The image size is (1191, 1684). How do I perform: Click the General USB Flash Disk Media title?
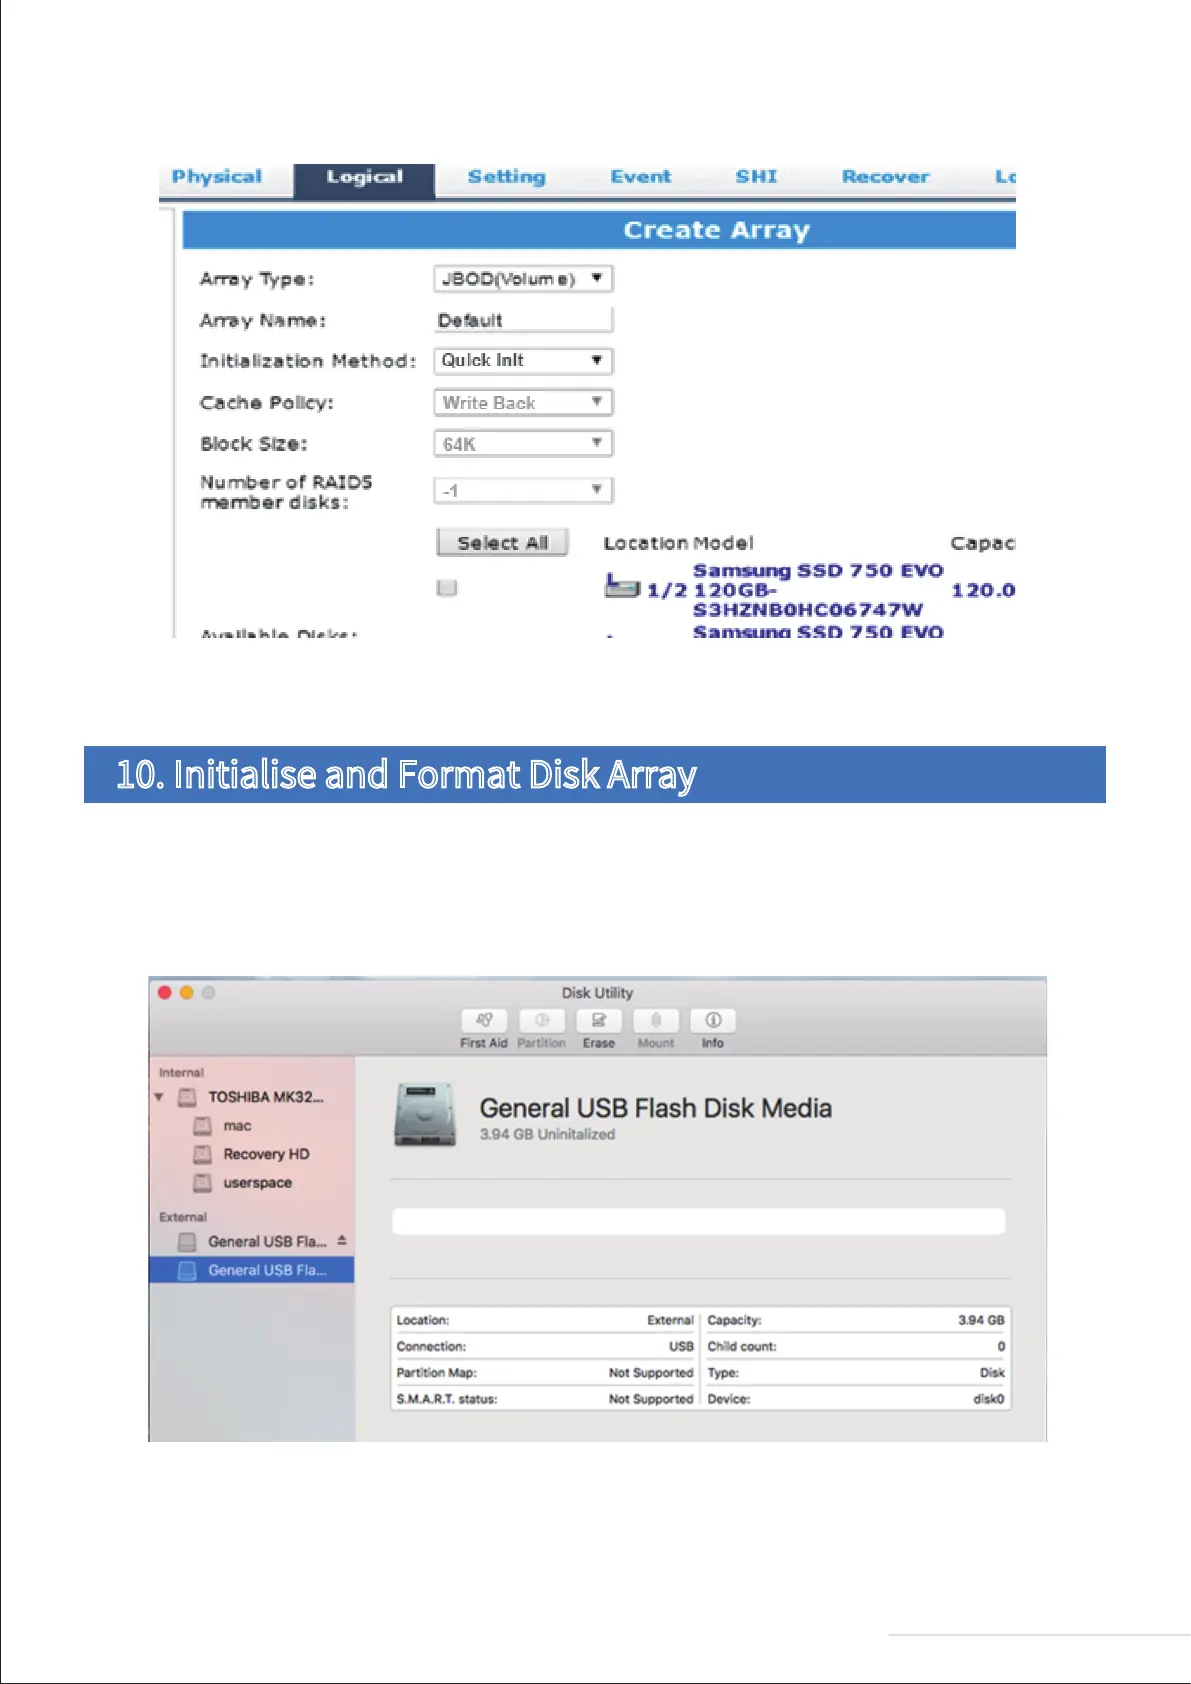point(655,1108)
